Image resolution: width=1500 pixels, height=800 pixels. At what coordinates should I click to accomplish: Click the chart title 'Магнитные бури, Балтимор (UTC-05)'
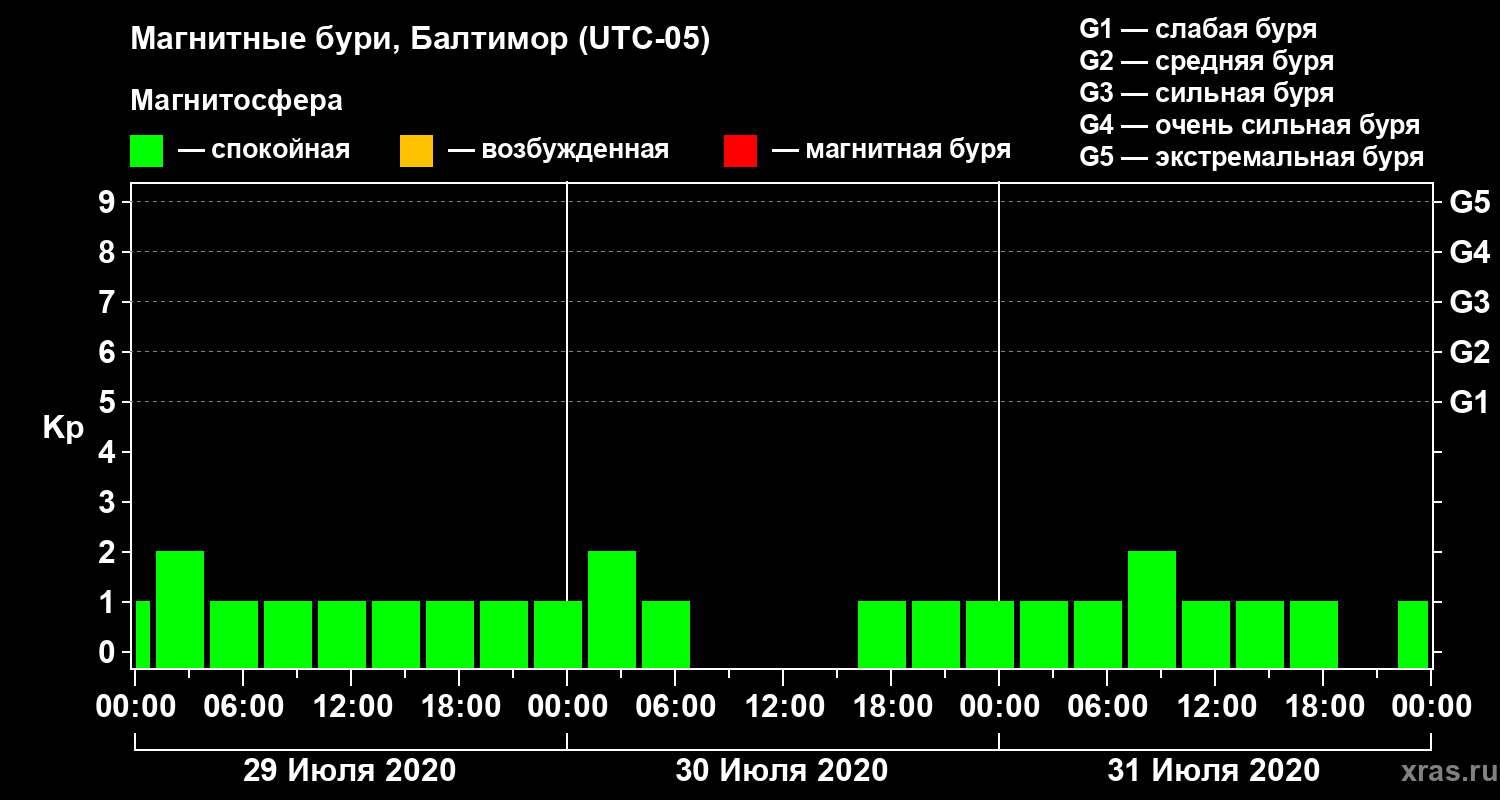pyautogui.click(x=420, y=41)
